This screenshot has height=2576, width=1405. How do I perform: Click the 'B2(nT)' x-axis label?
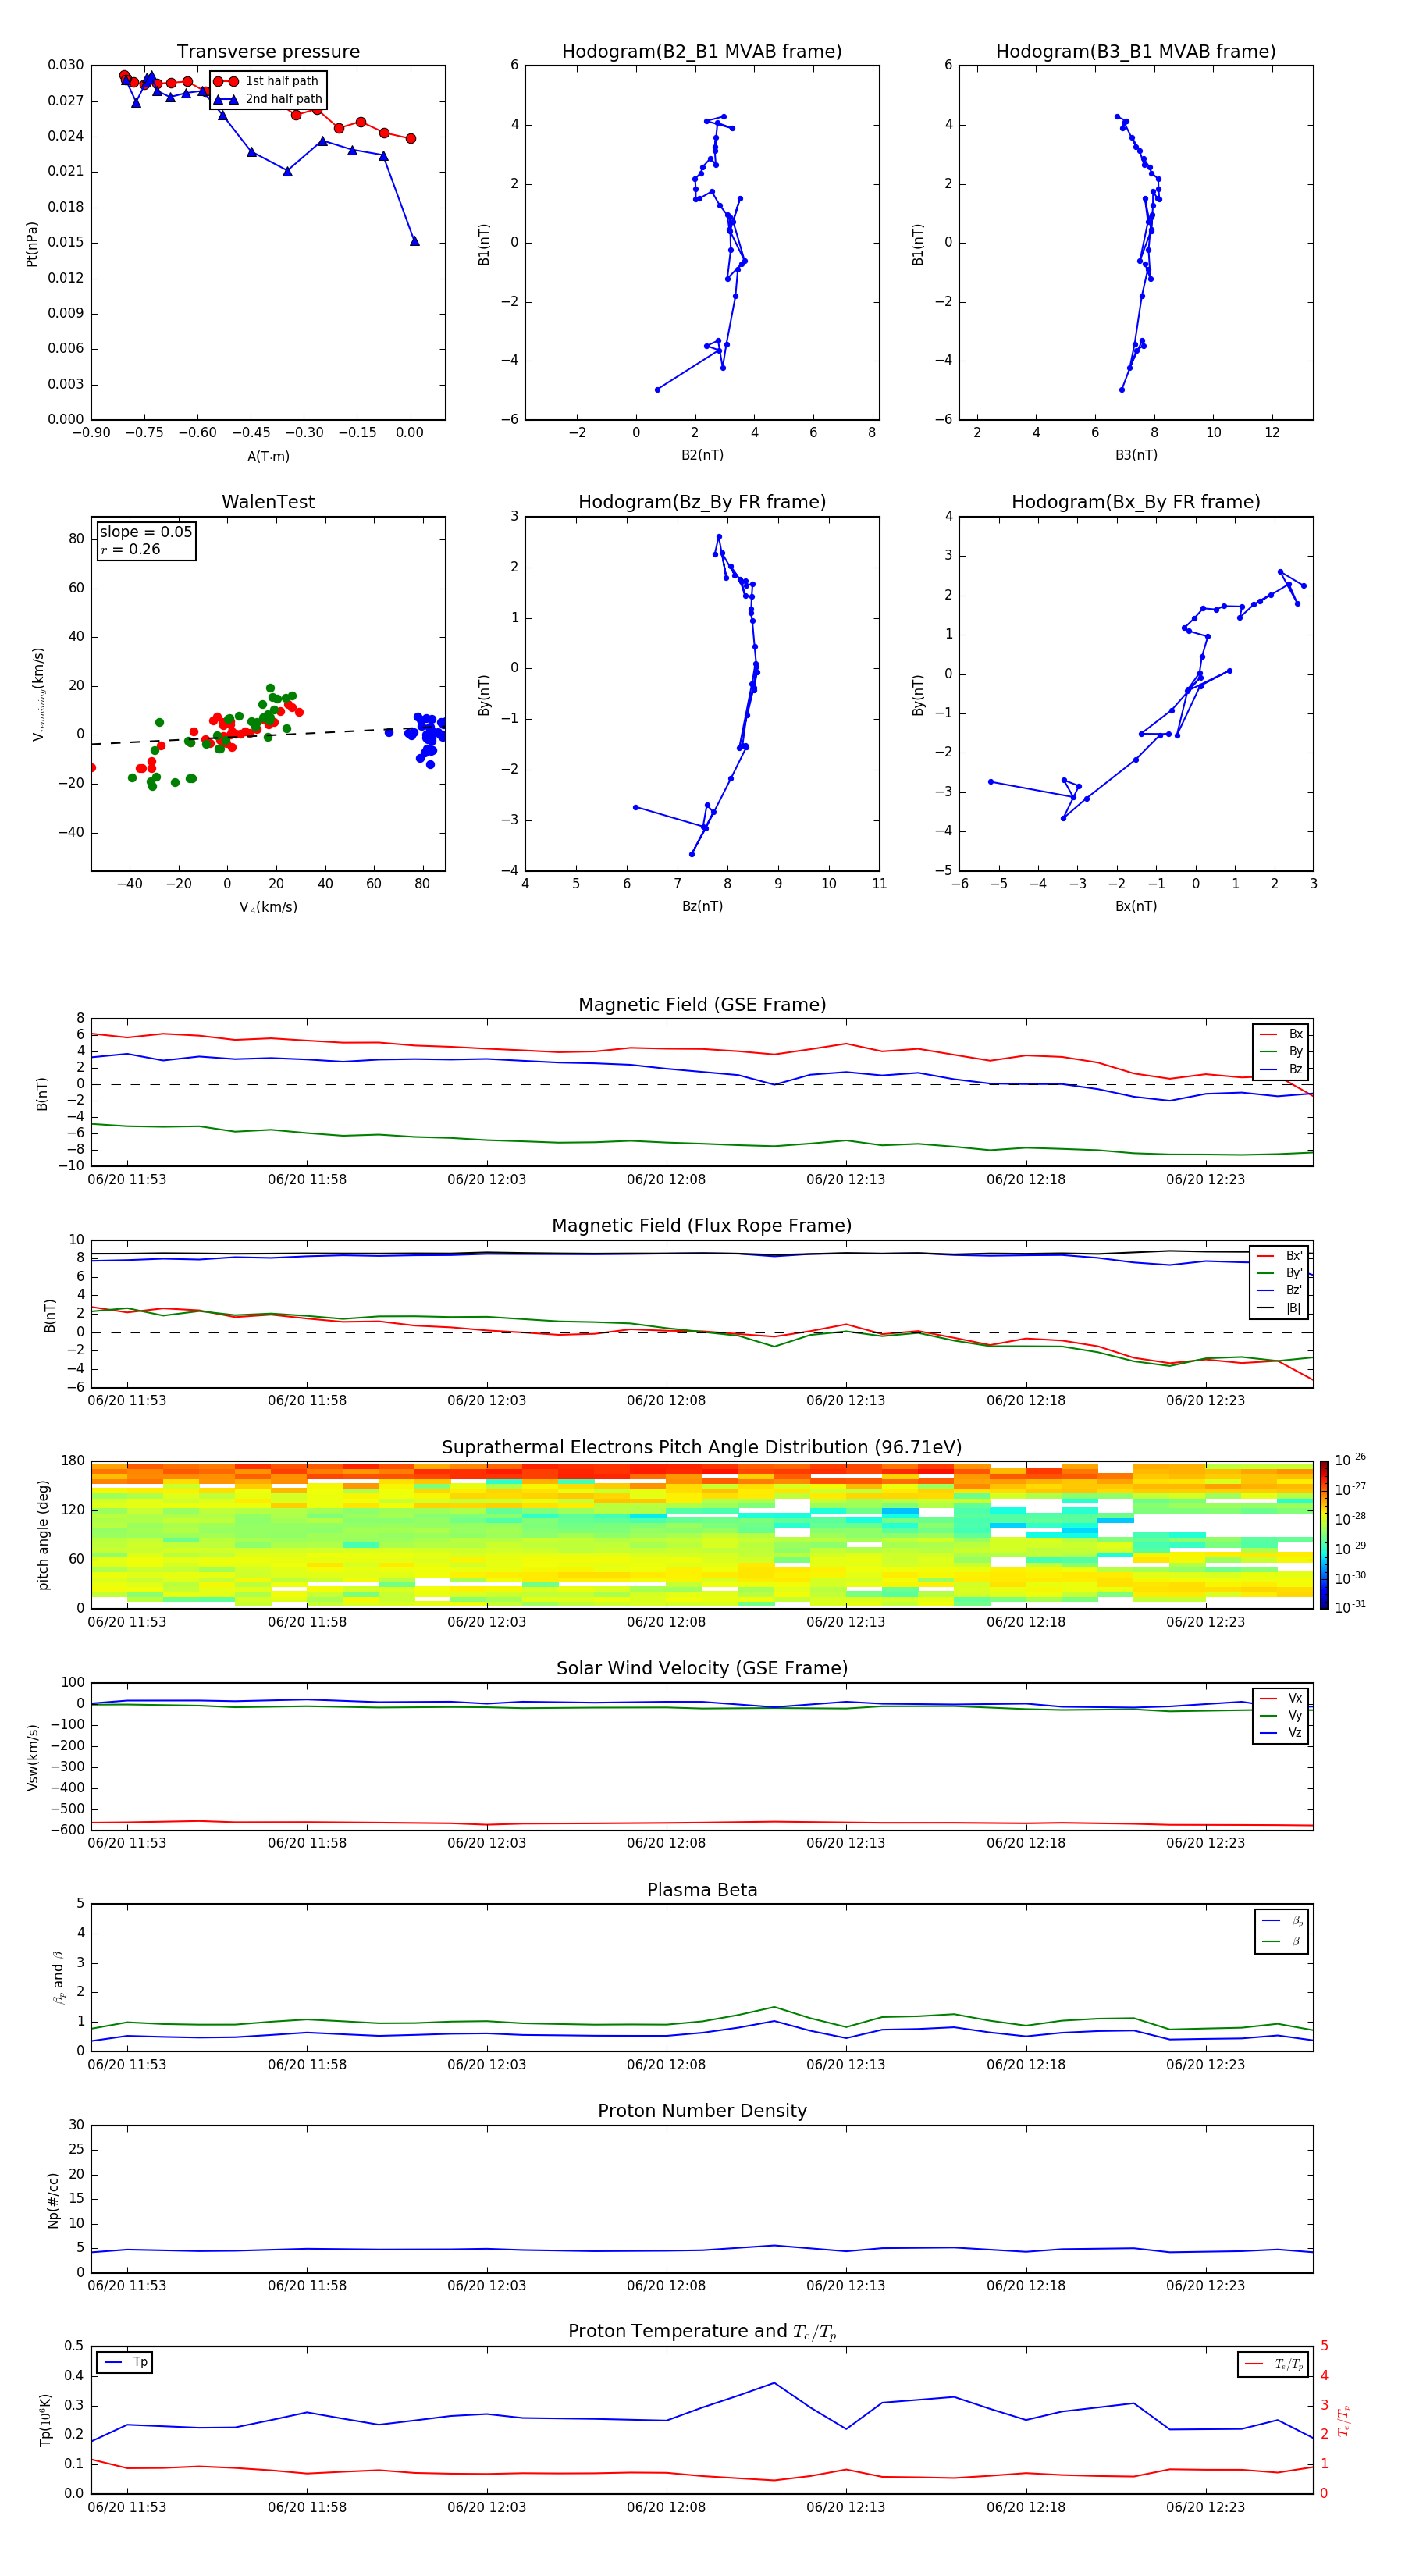702,455
